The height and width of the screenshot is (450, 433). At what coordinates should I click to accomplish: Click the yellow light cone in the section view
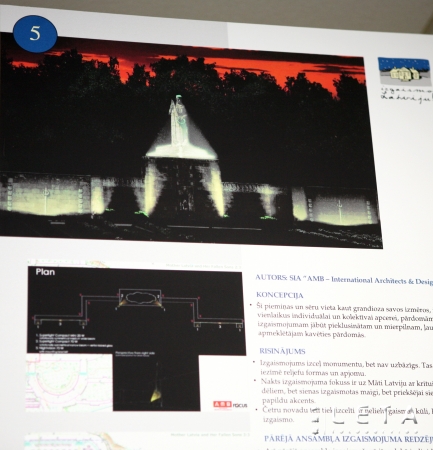(156, 396)
